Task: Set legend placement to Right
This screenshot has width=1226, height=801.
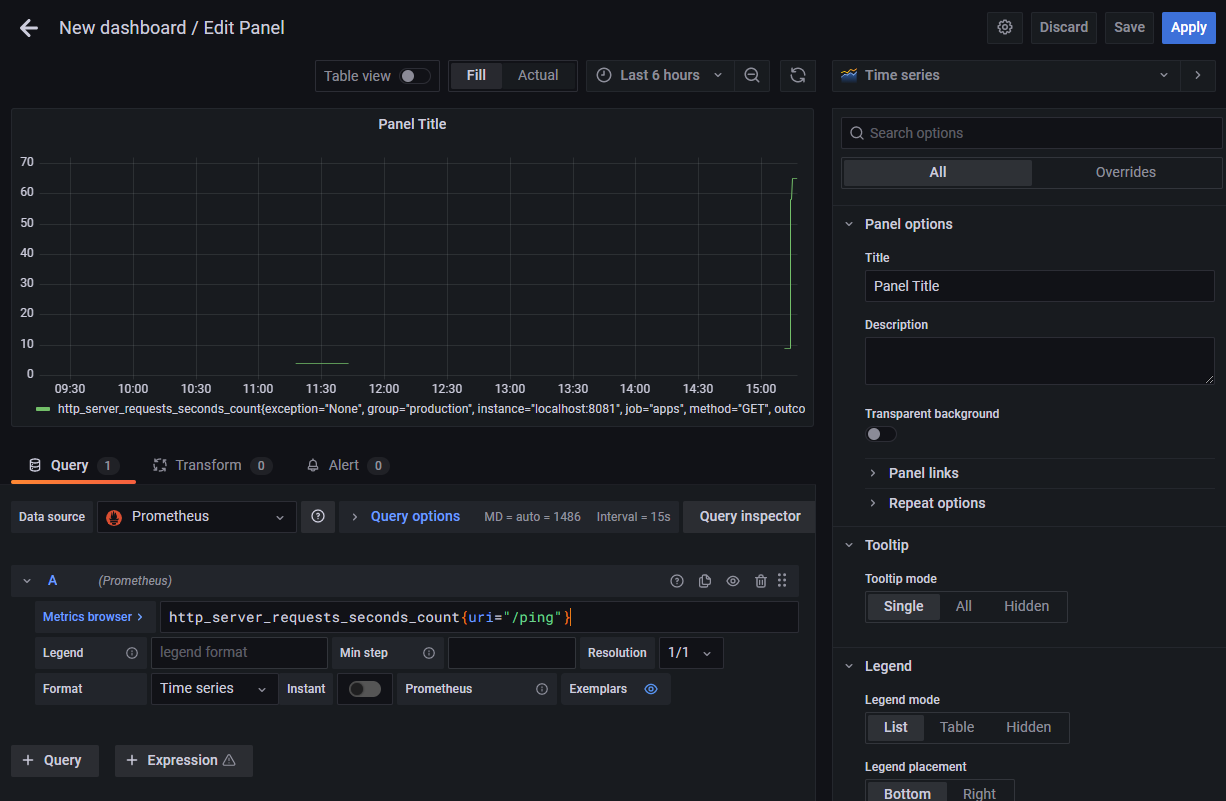Action: click(979, 793)
